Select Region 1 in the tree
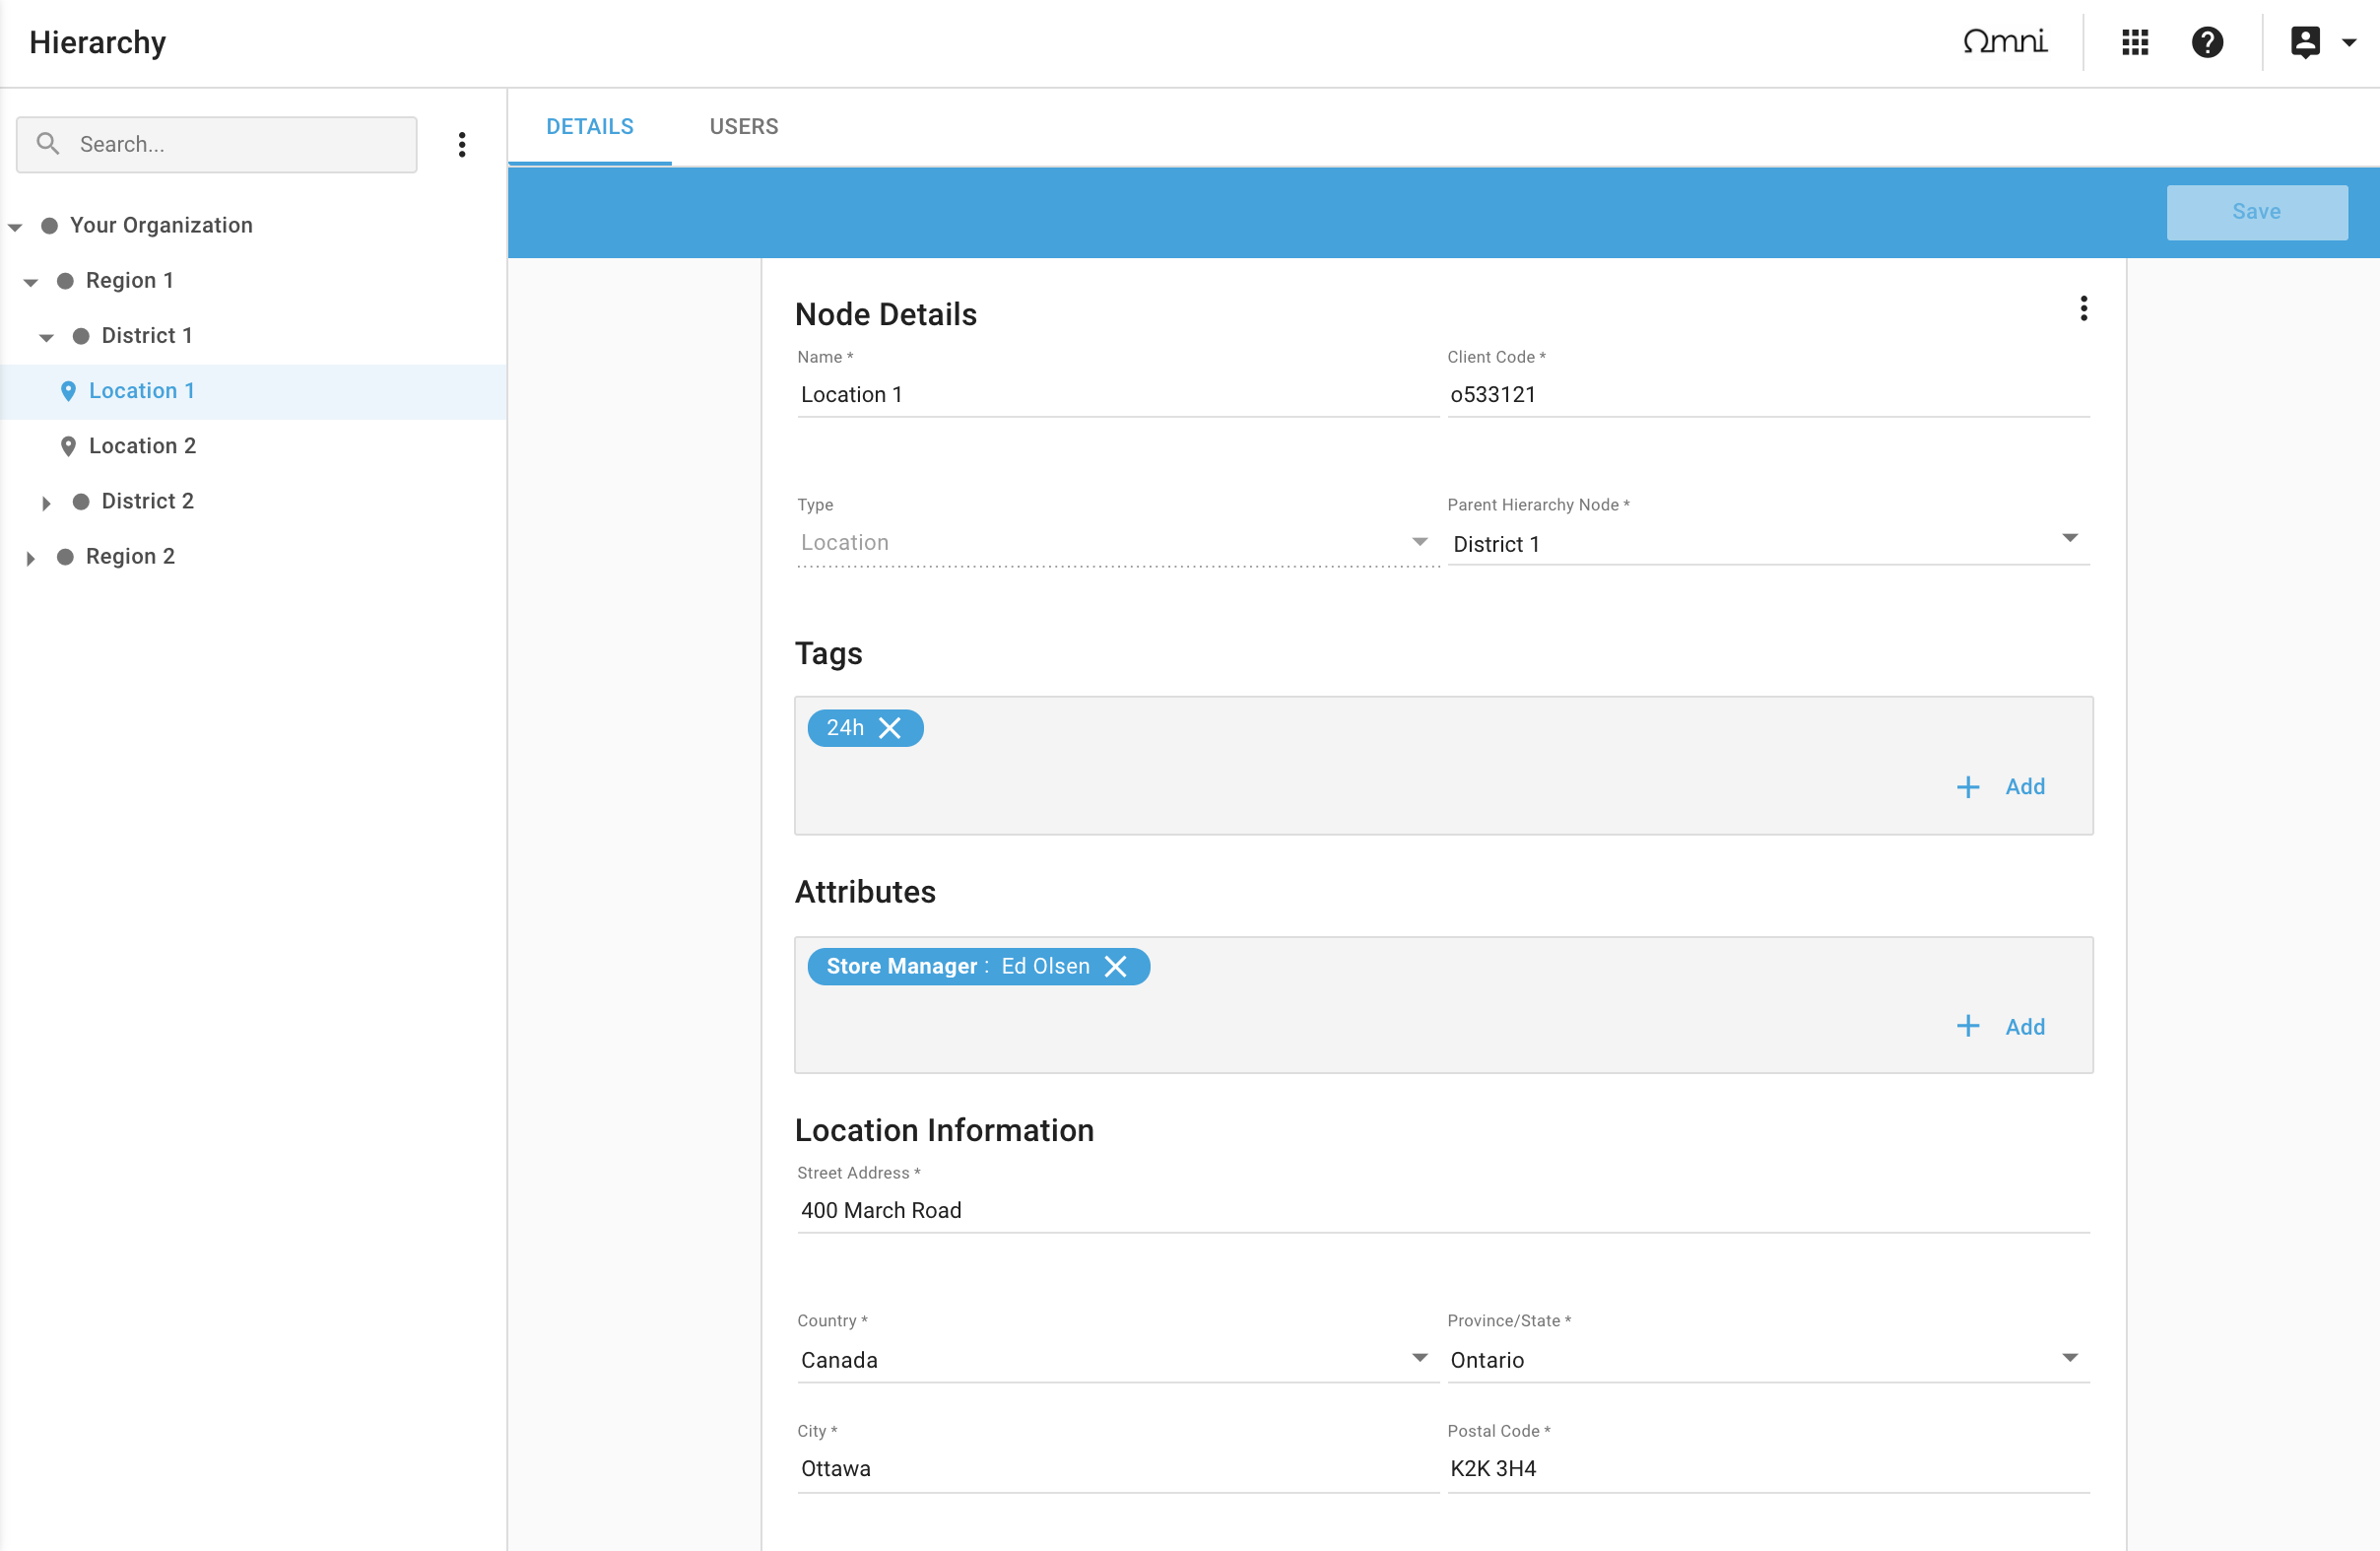 tap(130, 280)
